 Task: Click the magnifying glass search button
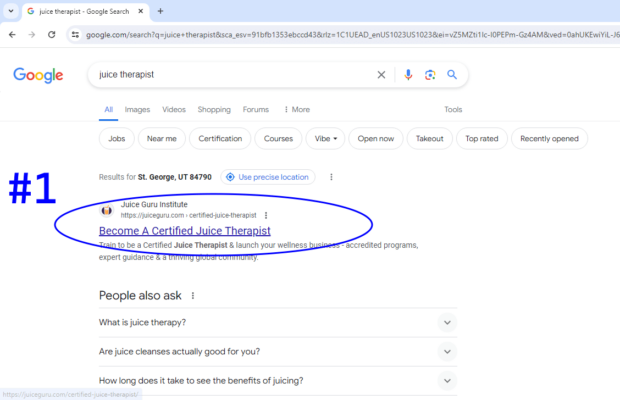pos(452,75)
